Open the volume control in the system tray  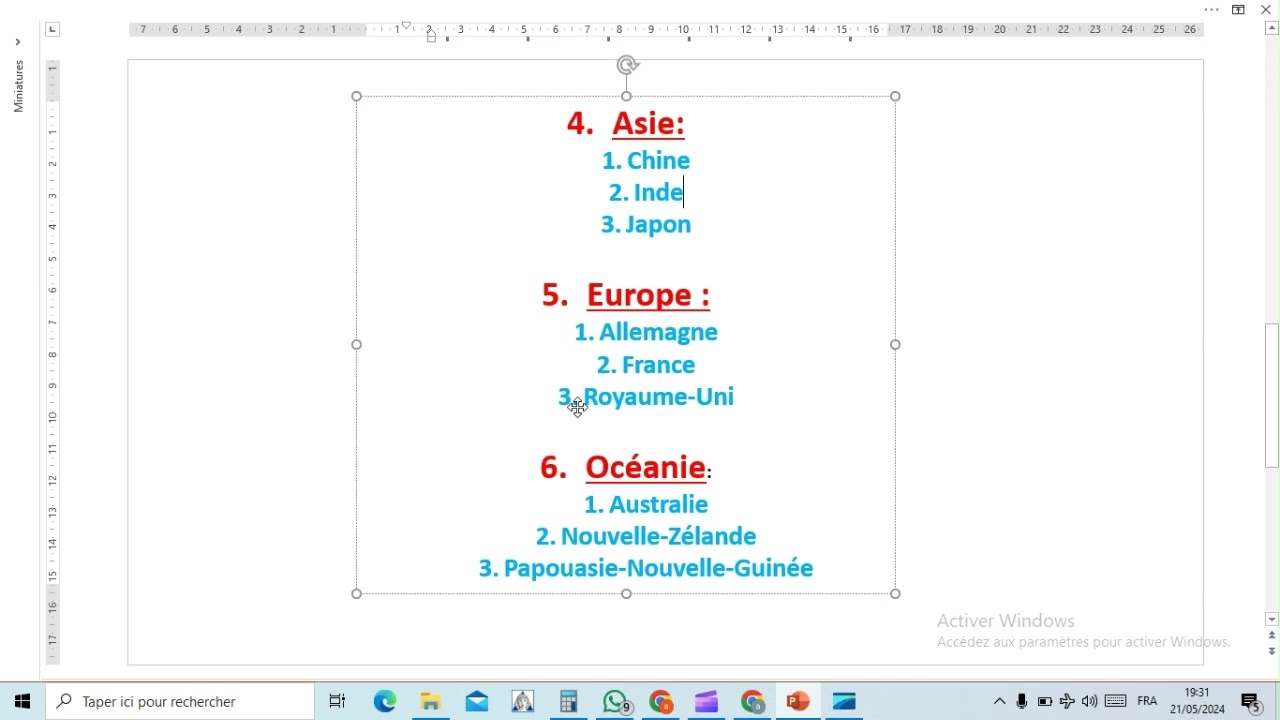(1090, 702)
